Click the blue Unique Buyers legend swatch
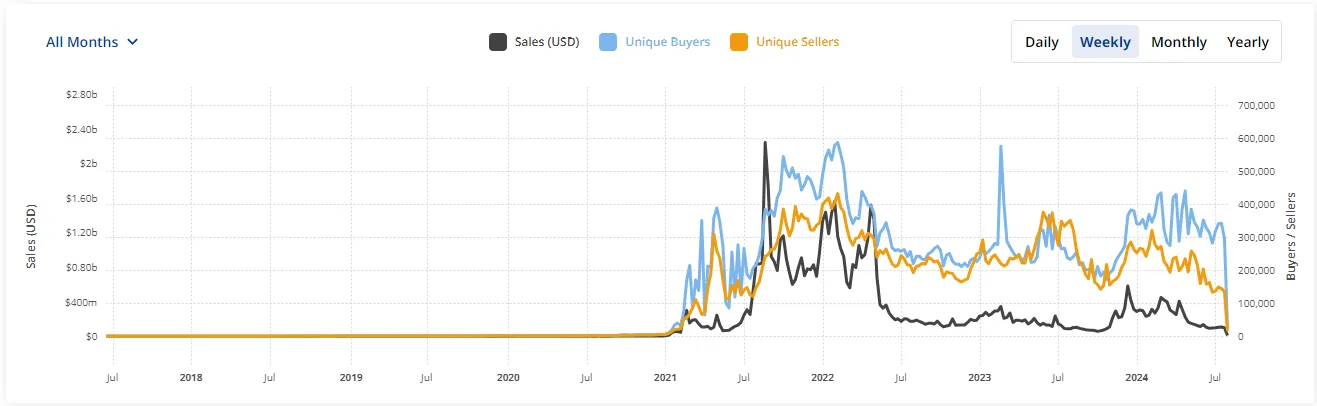This screenshot has width=1317, height=406. coord(607,42)
